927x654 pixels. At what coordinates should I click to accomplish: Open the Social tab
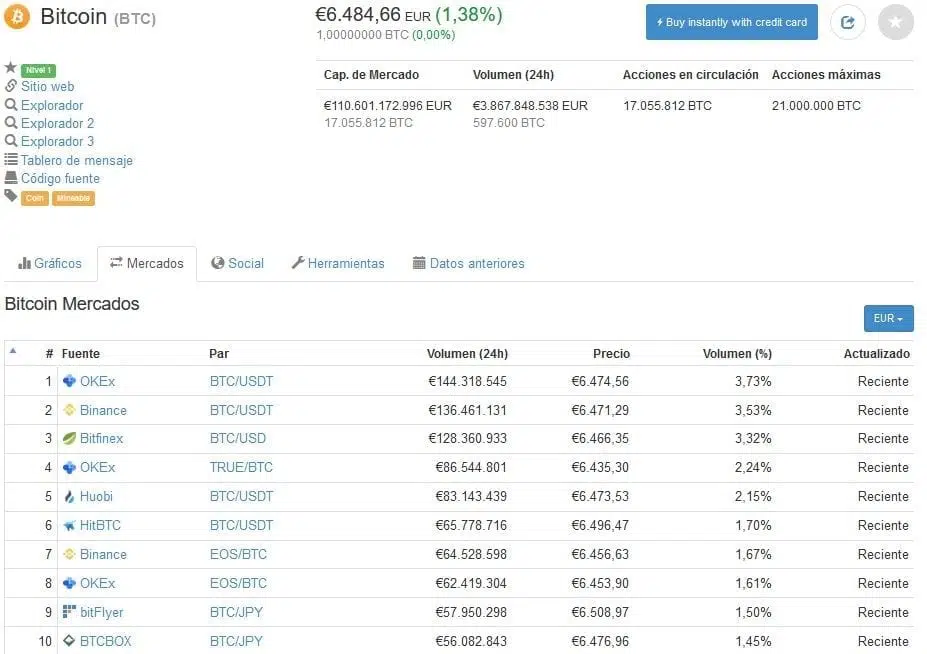point(238,263)
